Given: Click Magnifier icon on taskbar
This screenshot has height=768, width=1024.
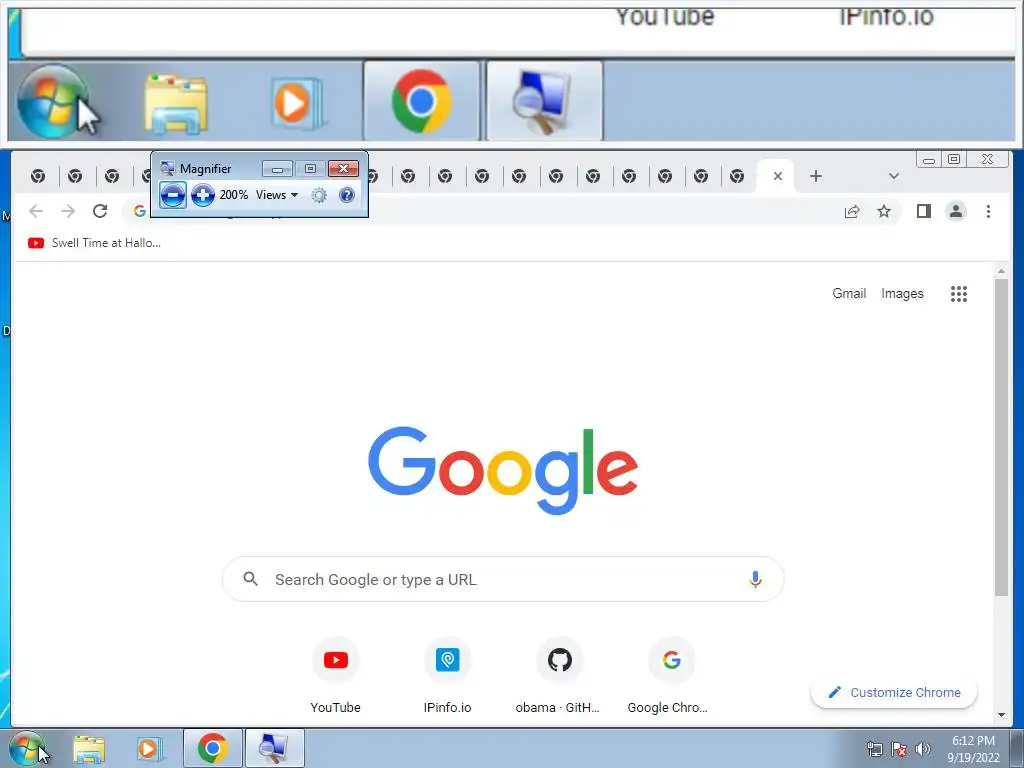Looking at the screenshot, I should [274, 748].
